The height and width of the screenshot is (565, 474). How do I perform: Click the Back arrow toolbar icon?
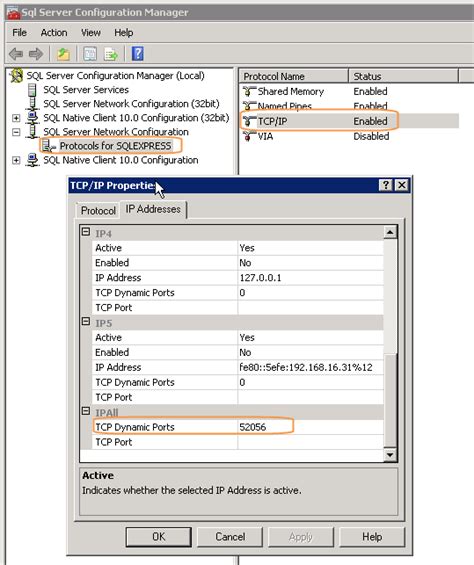tap(16, 54)
